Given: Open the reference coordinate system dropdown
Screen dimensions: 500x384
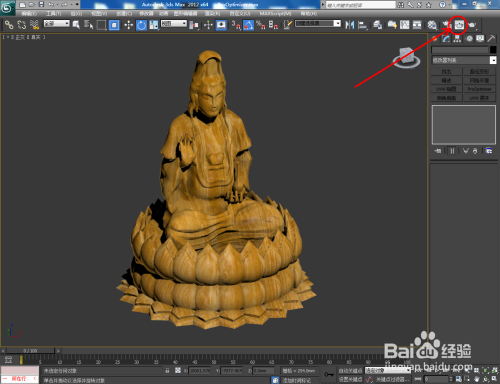Looking at the screenshot, I should 174,24.
